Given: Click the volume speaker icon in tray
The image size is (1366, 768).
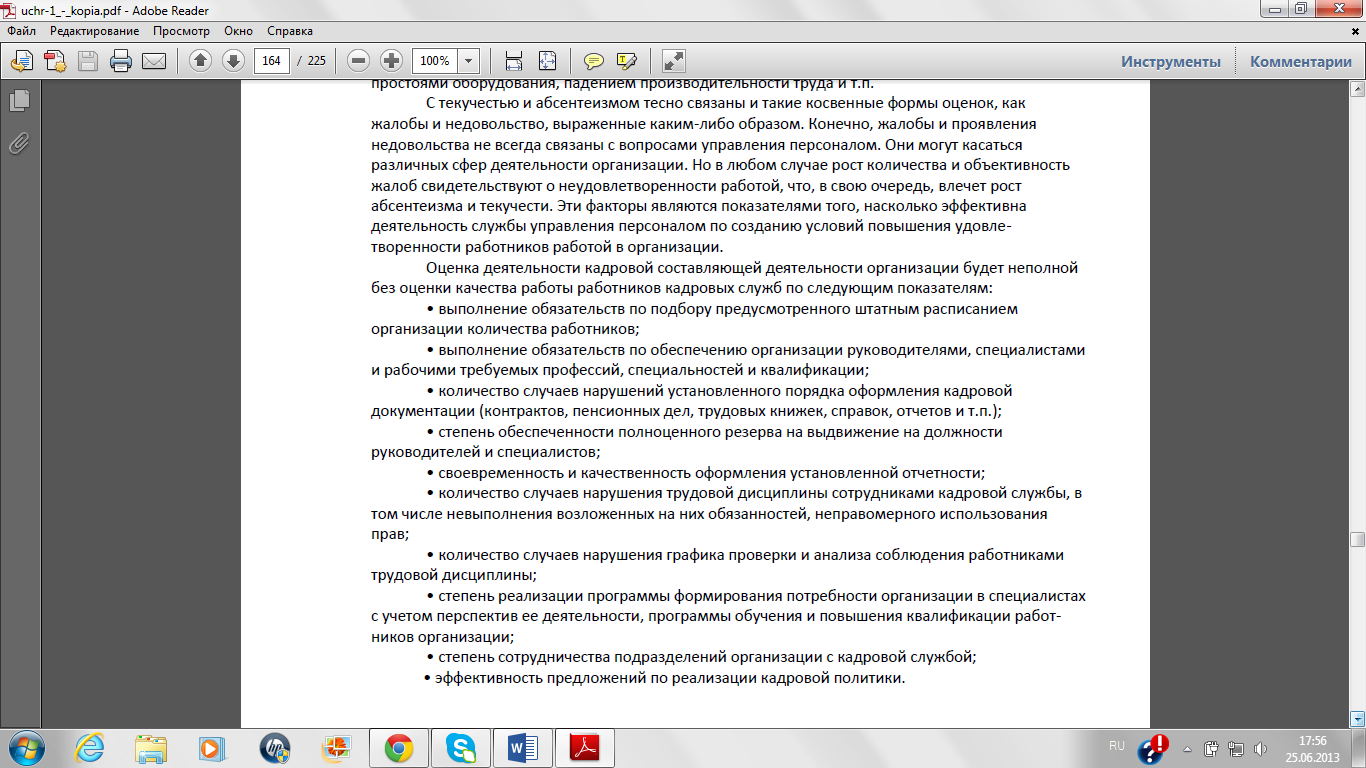Looking at the screenshot, I should (x=1260, y=748).
